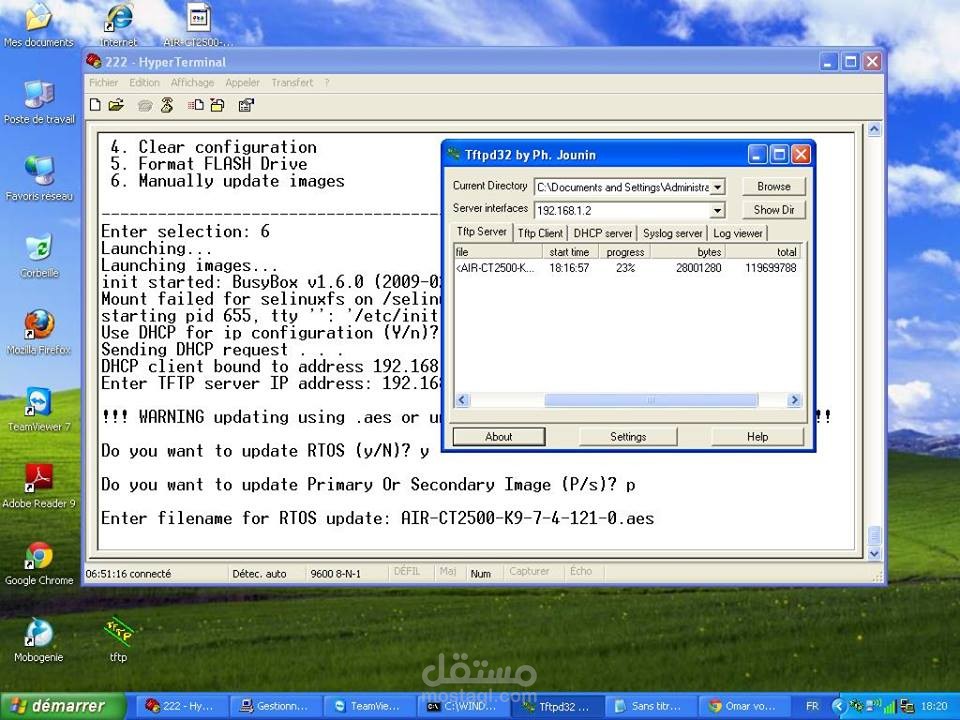Open the Transfert menu in HyperTerminal
The image size is (960, 720).
coord(292,82)
